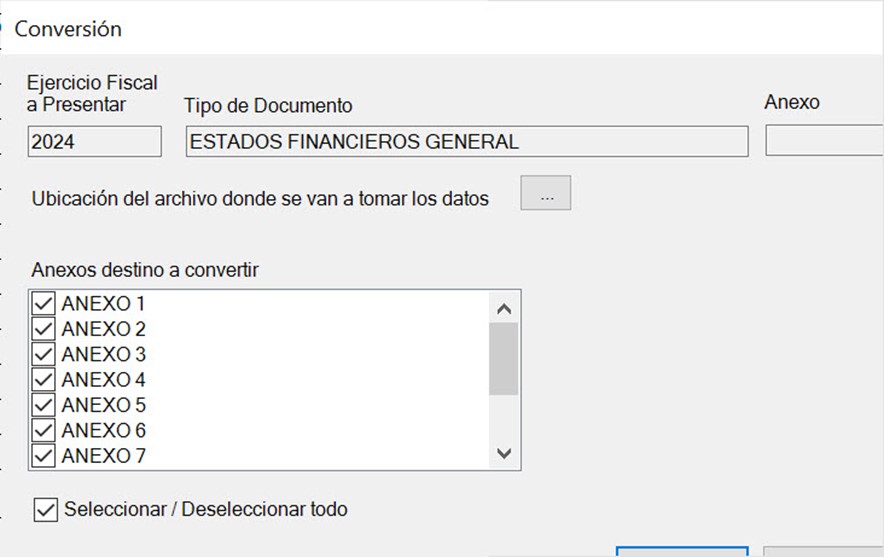Toggle Seleccionar / Deseleccionar todo checkbox
Screen dimensions: 884x557
46,510
